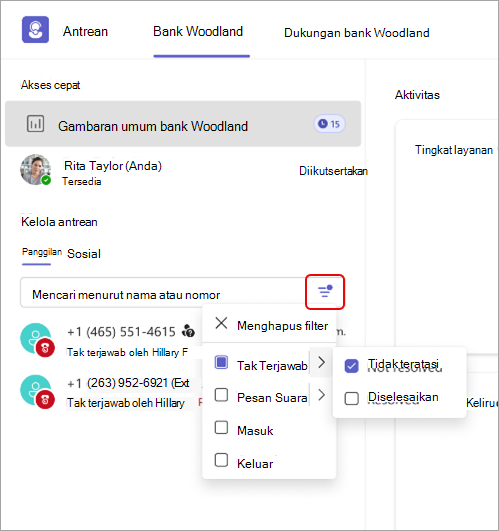
Task: Click Tingkat layanan in Aktivitas panel
Action: [x=454, y=150]
